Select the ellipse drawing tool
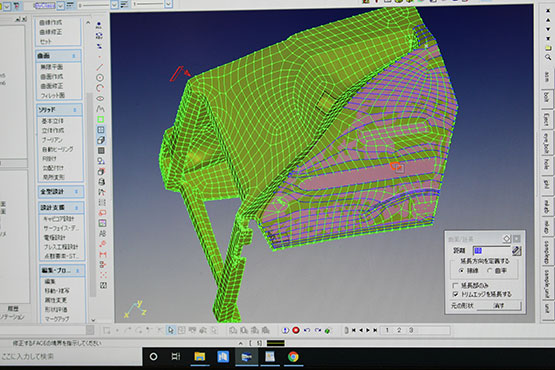 (100, 98)
